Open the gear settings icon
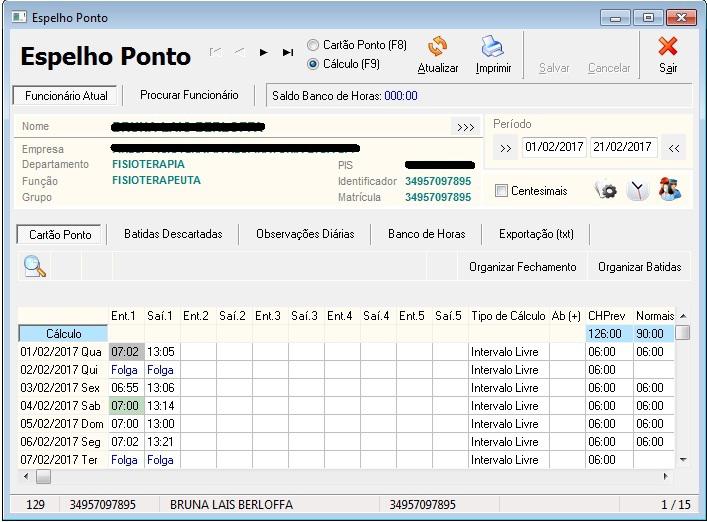This screenshot has height=522, width=707. point(606,190)
